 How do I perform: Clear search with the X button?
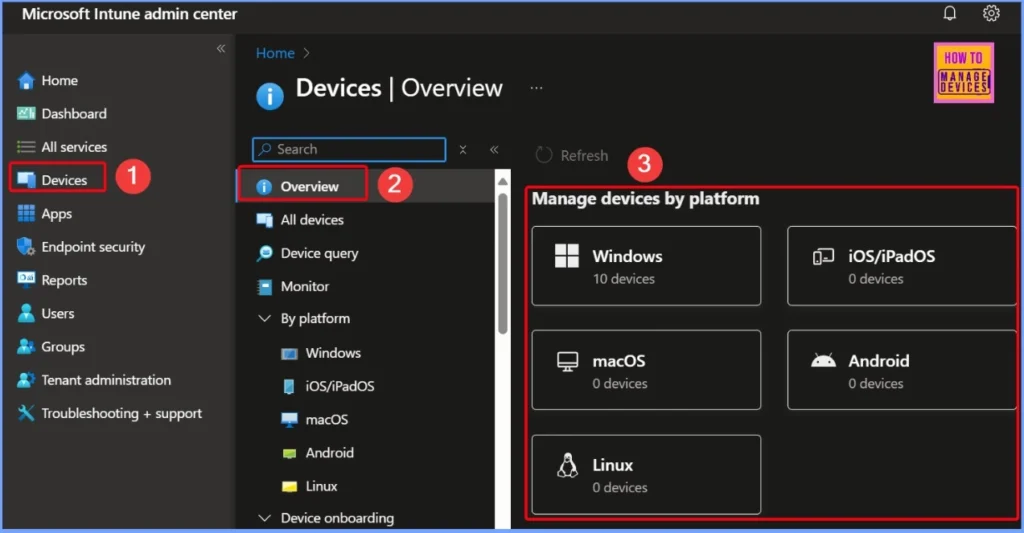click(462, 150)
